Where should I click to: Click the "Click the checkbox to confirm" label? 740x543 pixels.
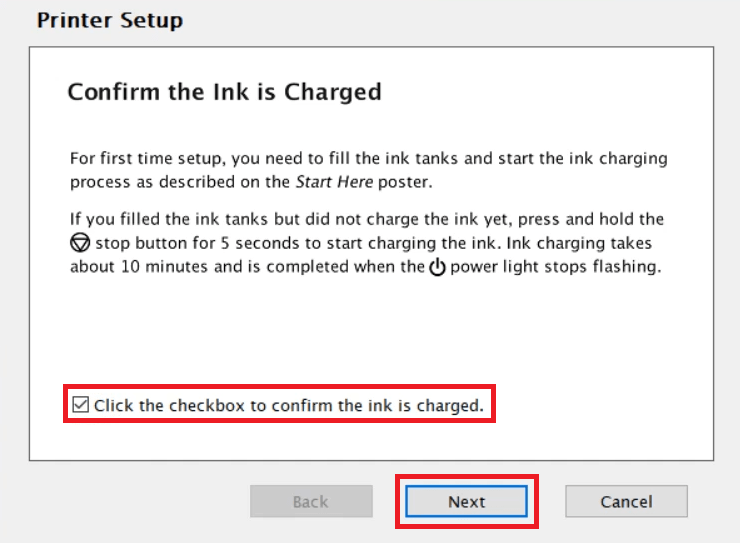pyautogui.click(x=289, y=405)
